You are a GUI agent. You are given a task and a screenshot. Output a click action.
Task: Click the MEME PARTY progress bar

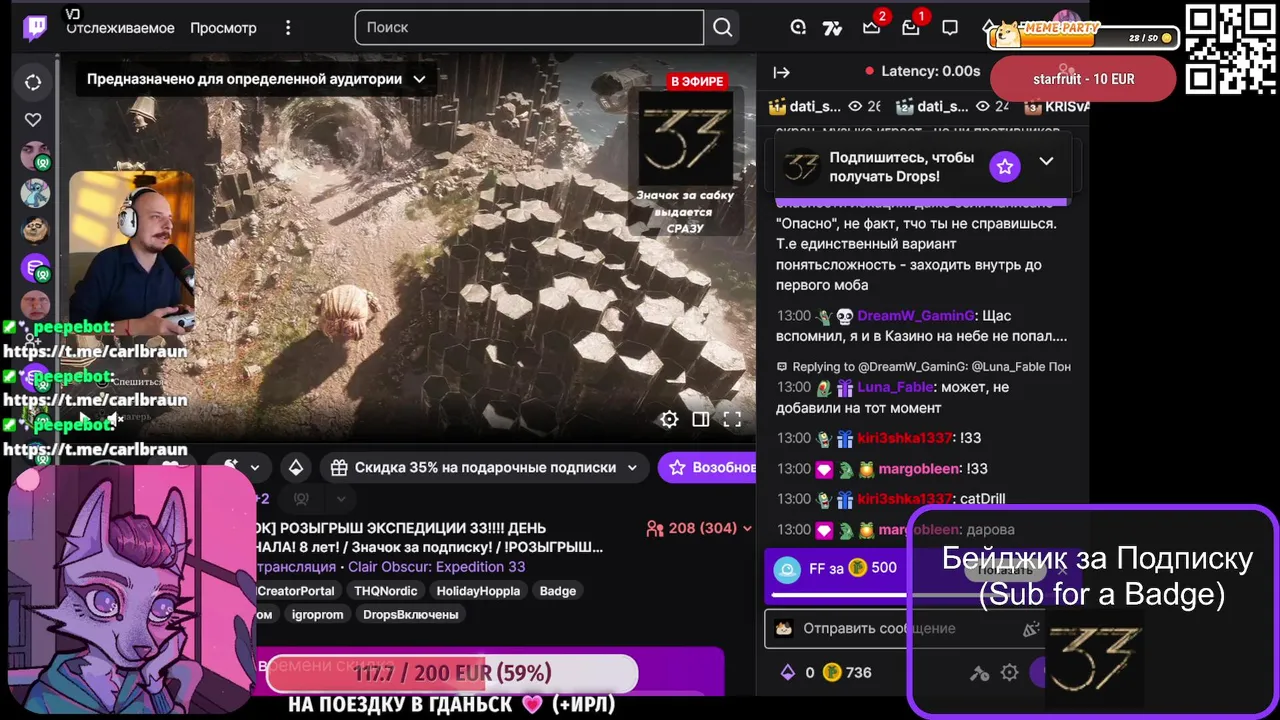pyautogui.click(x=1085, y=37)
